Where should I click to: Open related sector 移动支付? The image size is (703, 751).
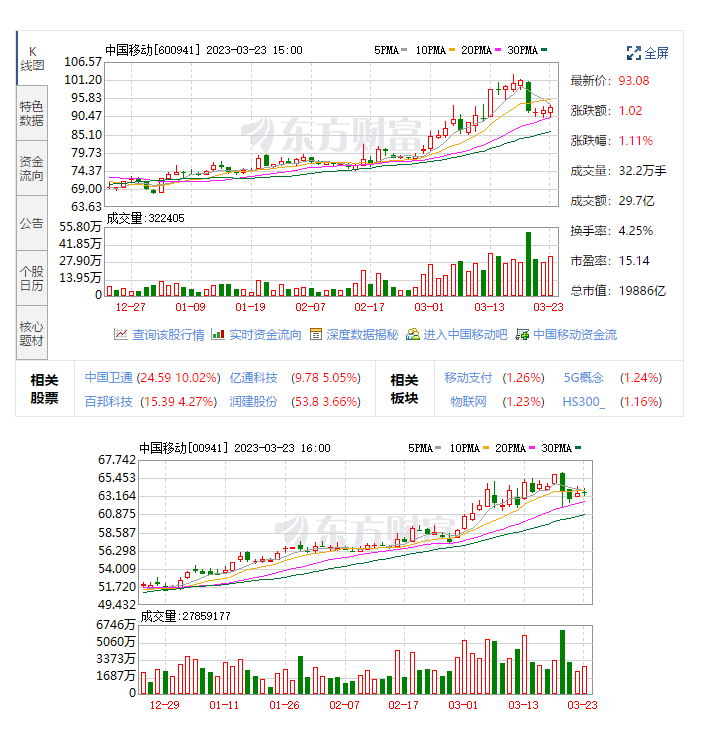[468, 378]
